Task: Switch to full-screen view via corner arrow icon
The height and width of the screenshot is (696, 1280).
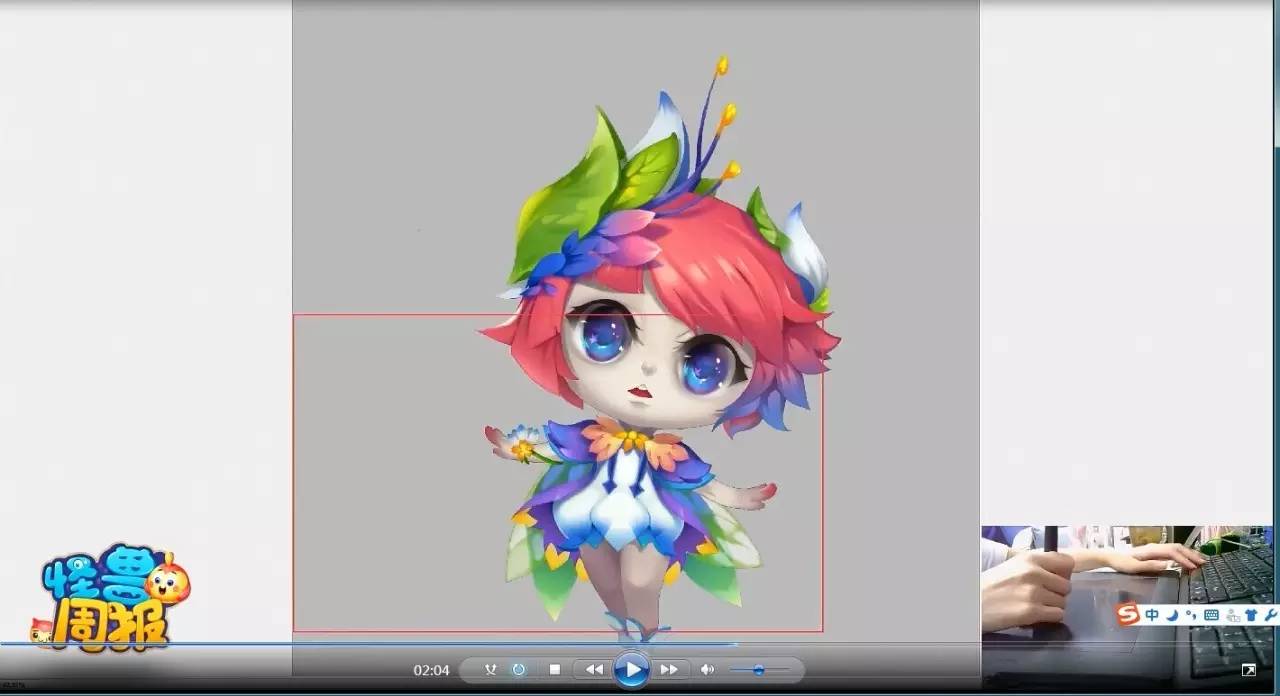Action: pyautogui.click(x=1248, y=670)
